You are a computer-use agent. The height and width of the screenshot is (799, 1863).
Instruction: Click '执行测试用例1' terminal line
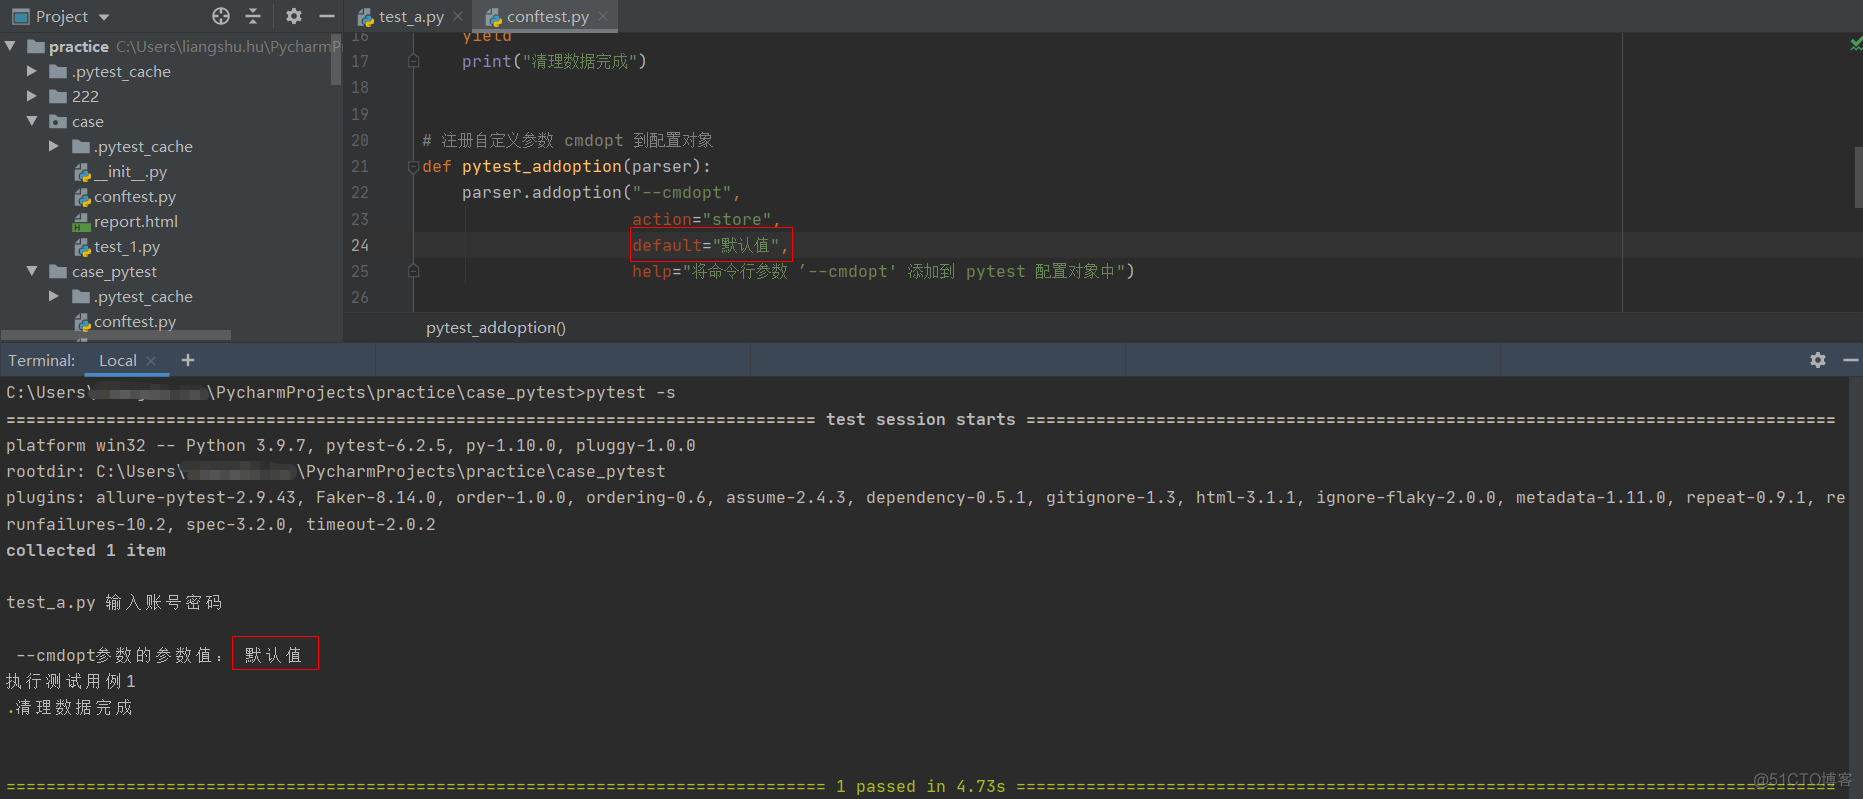click(71, 681)
